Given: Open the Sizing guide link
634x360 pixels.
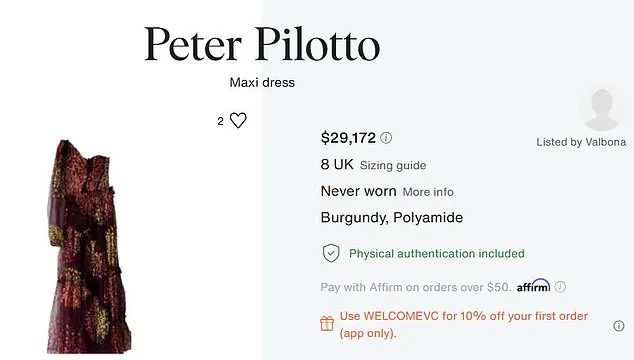Looking at the screenshot, I should [393, 165].
